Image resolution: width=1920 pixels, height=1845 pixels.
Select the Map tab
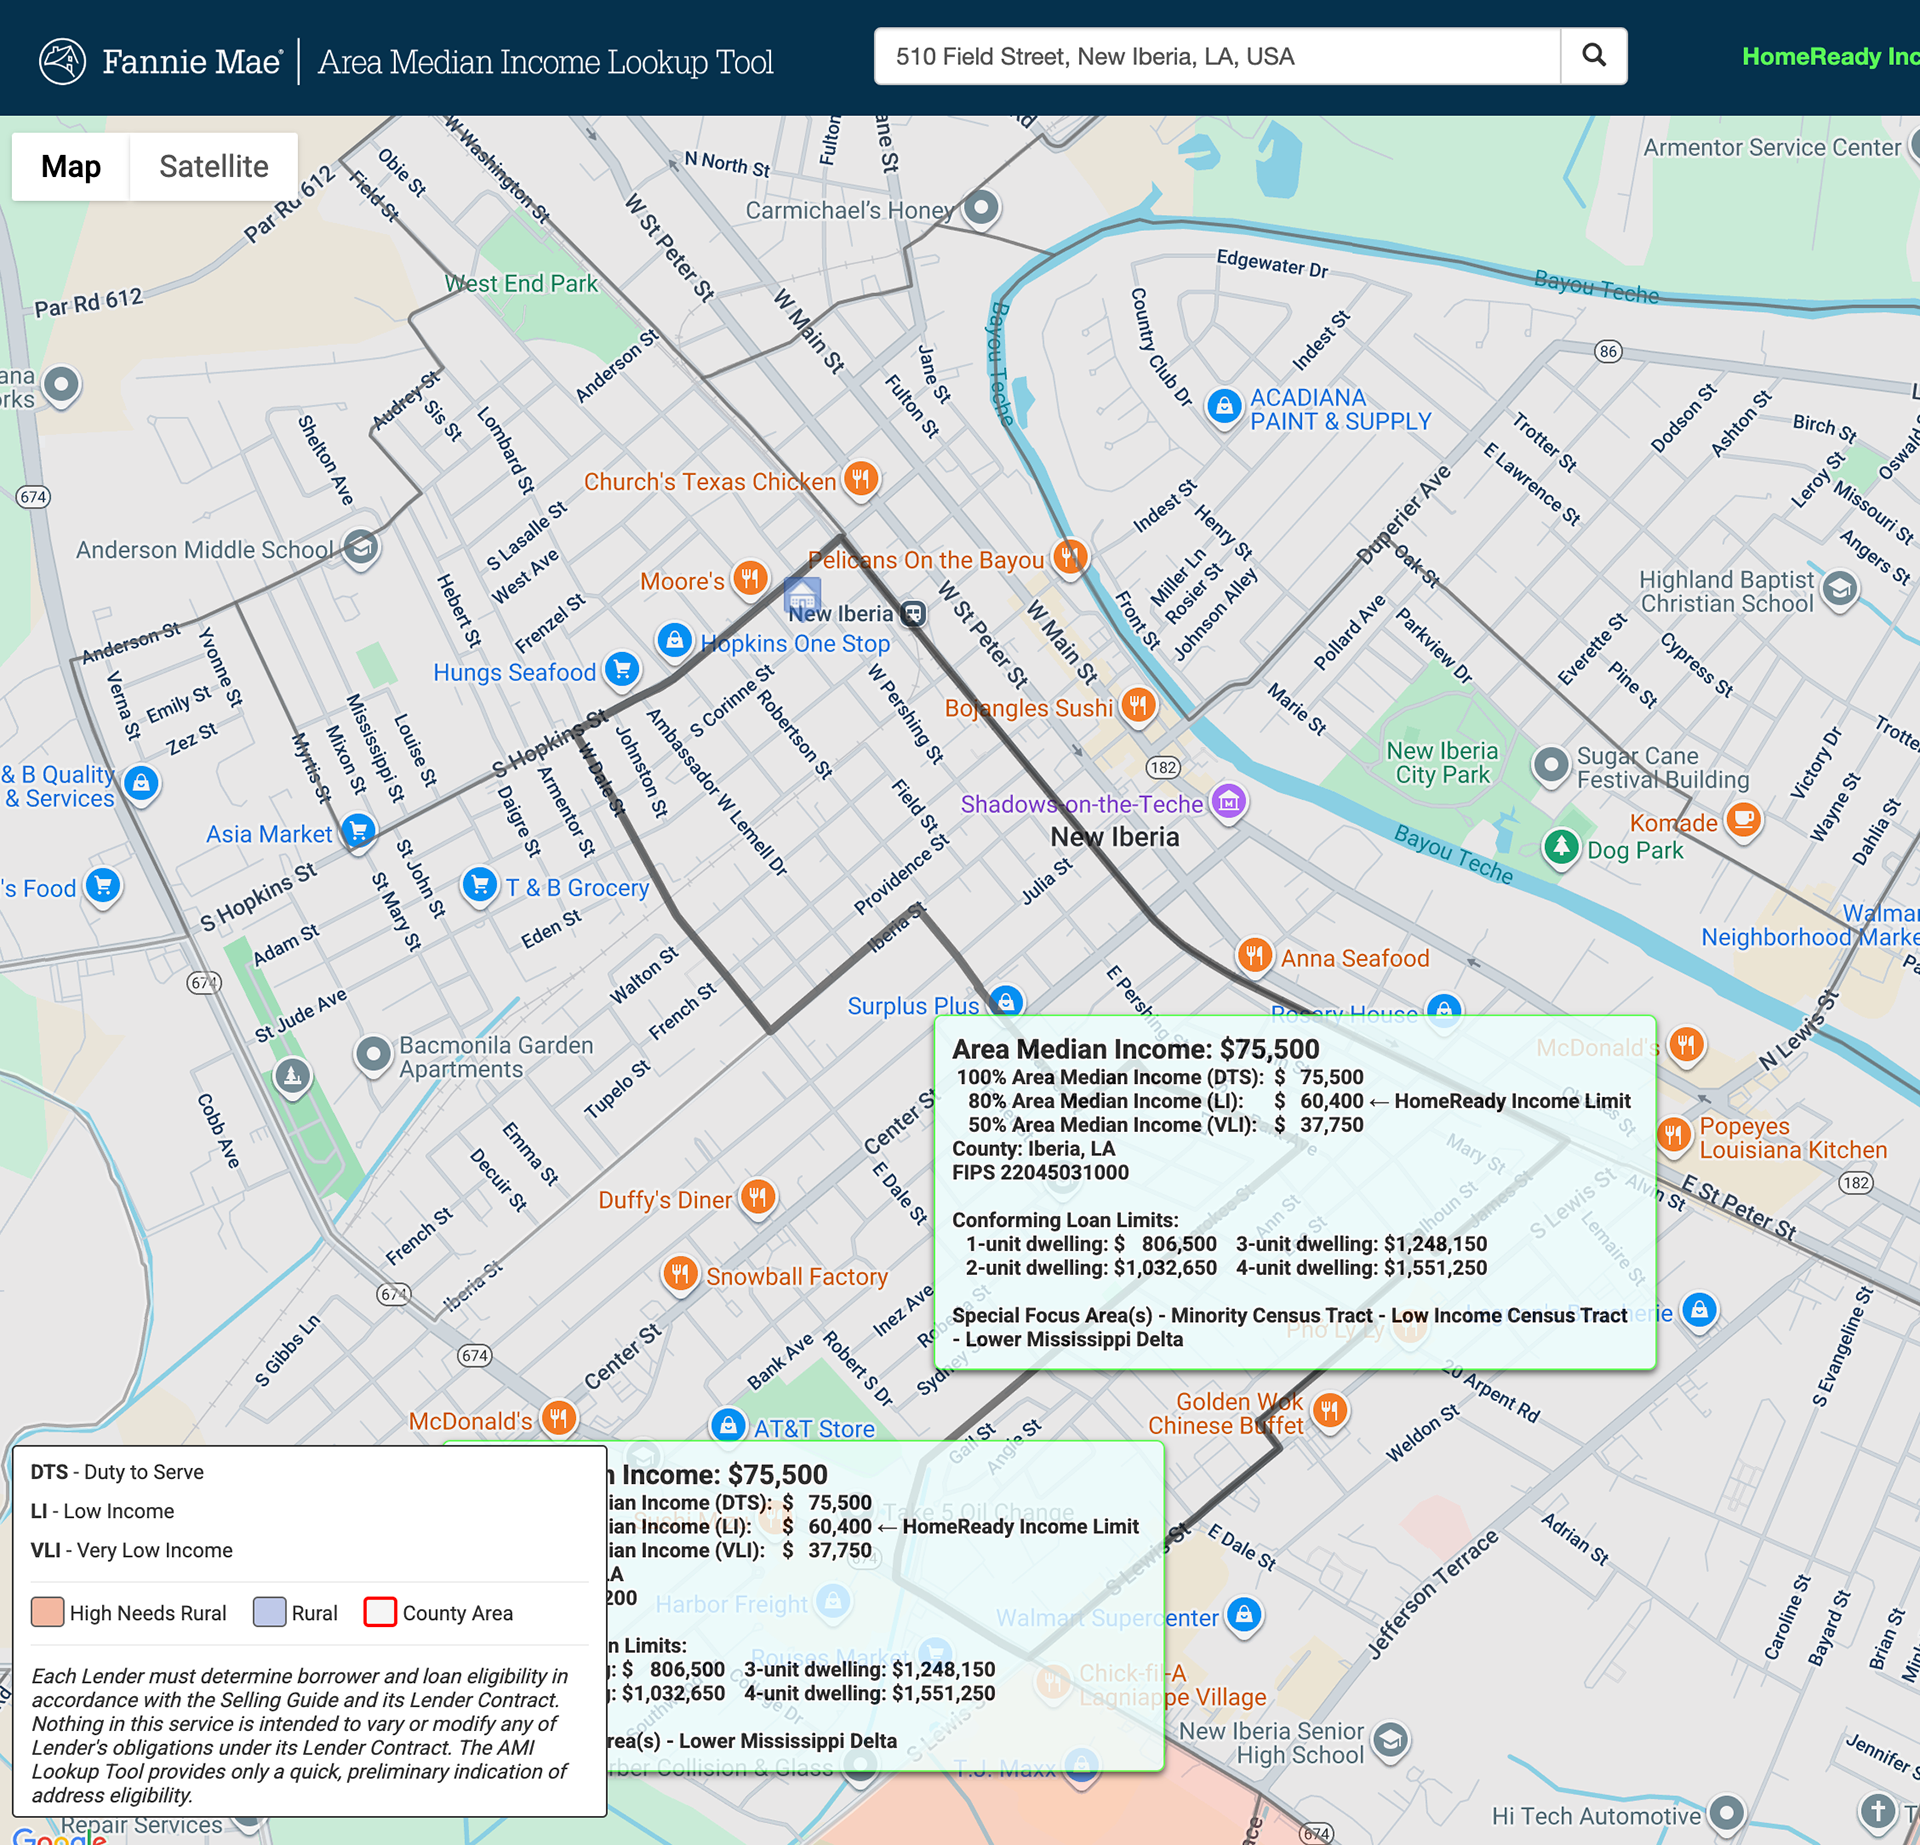coord(70,166)
